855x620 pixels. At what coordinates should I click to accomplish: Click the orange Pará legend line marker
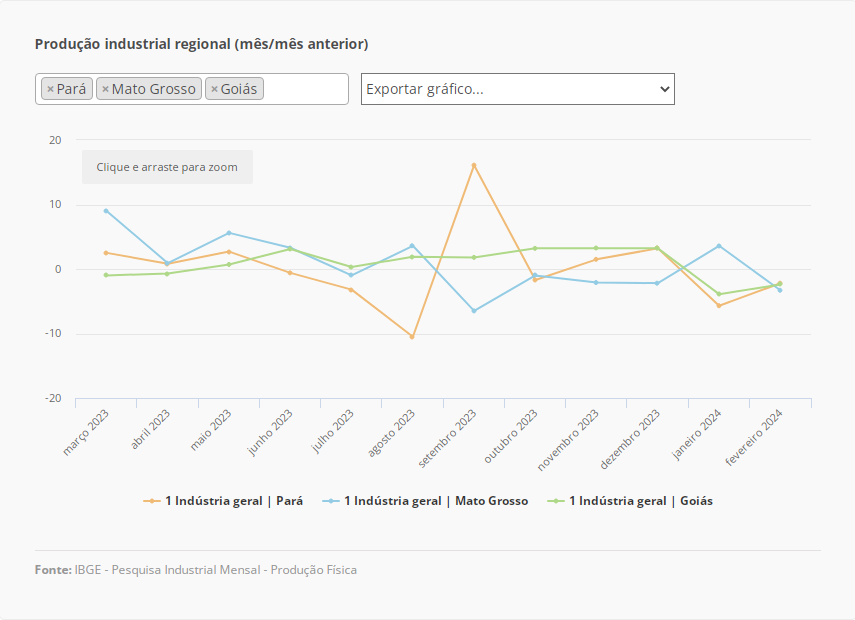click(152, 501)
